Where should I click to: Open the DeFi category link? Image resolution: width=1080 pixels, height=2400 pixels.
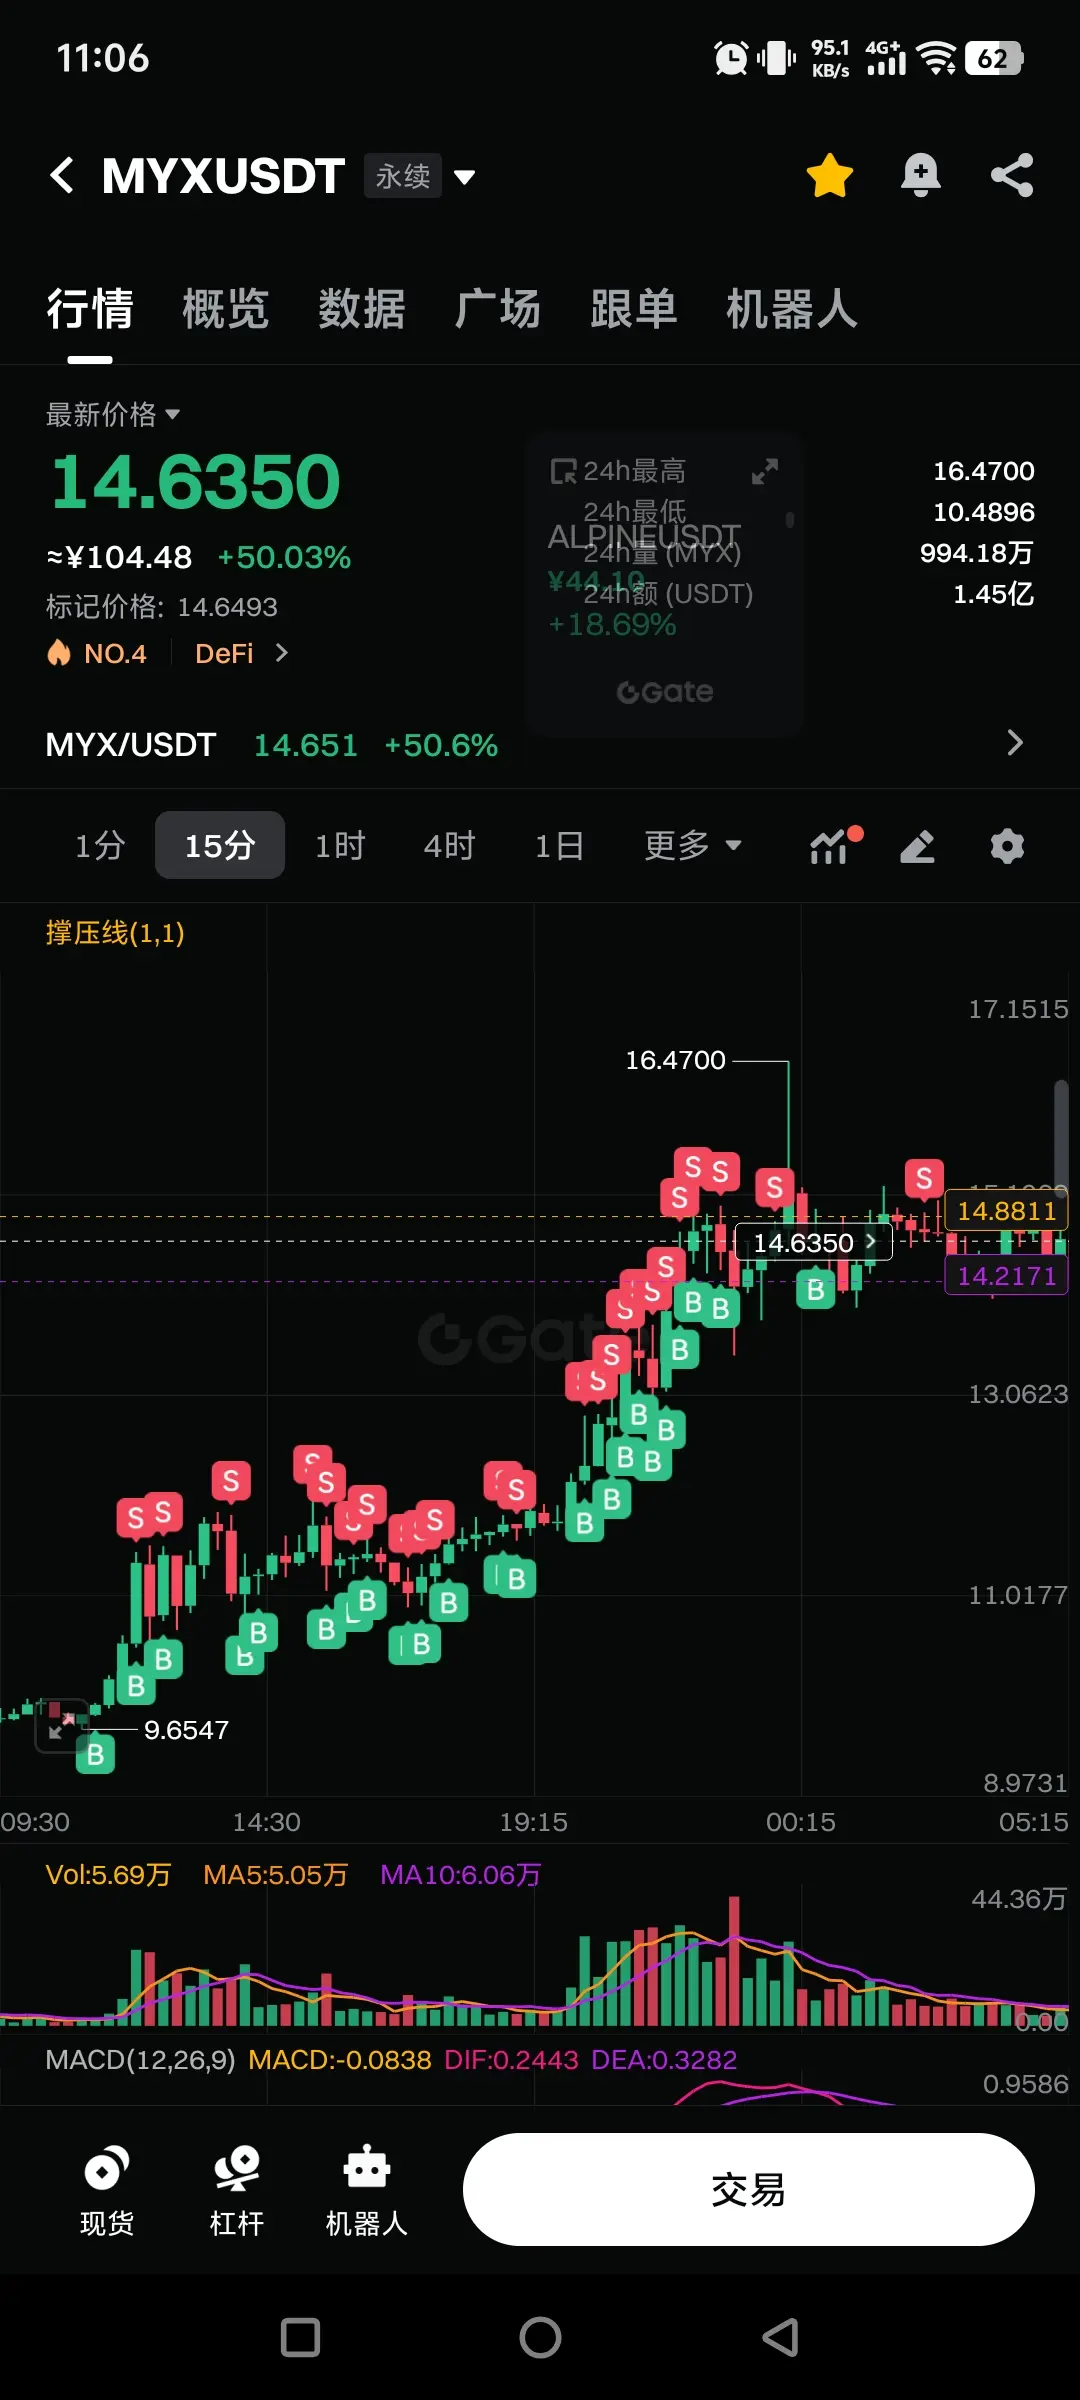[x=241, y=653]
